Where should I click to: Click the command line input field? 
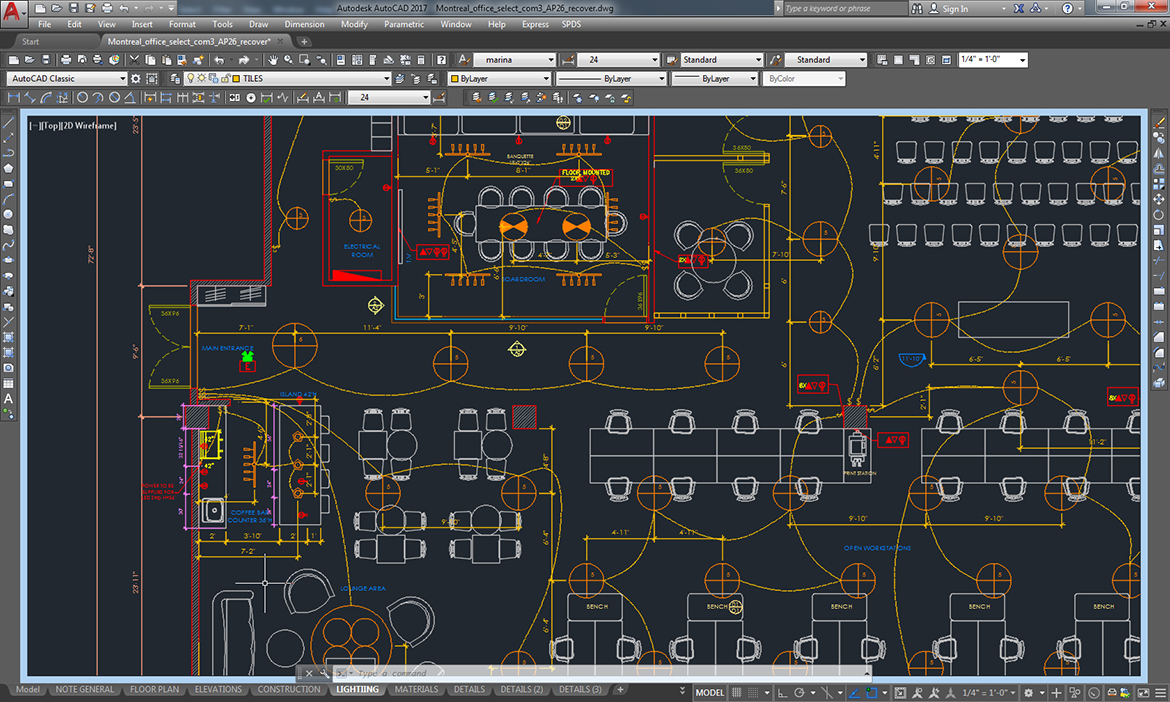(500, 673)
